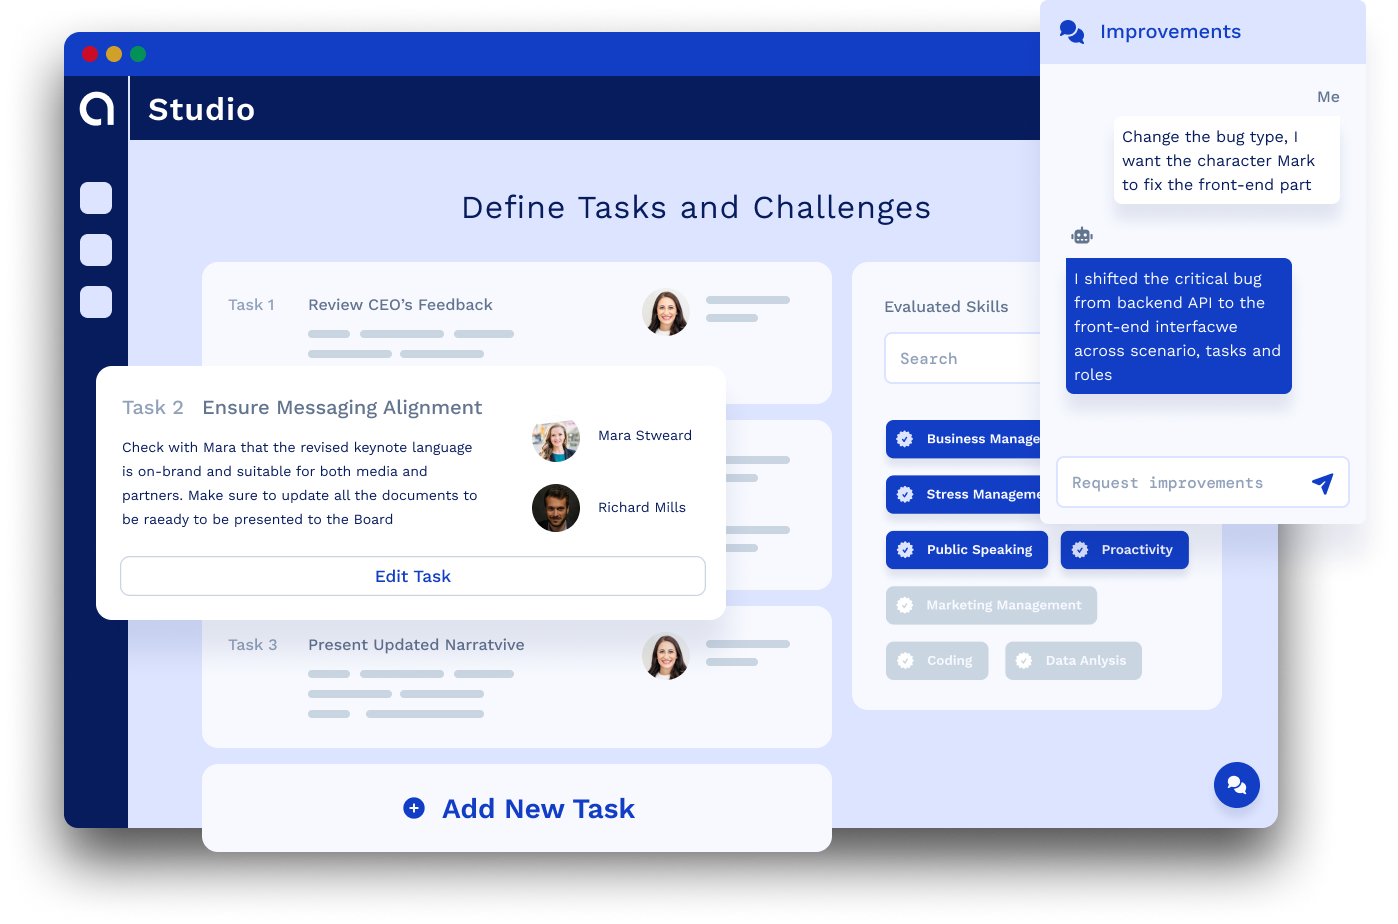
Task: Click Add New Task
Action: (x=517, y=808)
